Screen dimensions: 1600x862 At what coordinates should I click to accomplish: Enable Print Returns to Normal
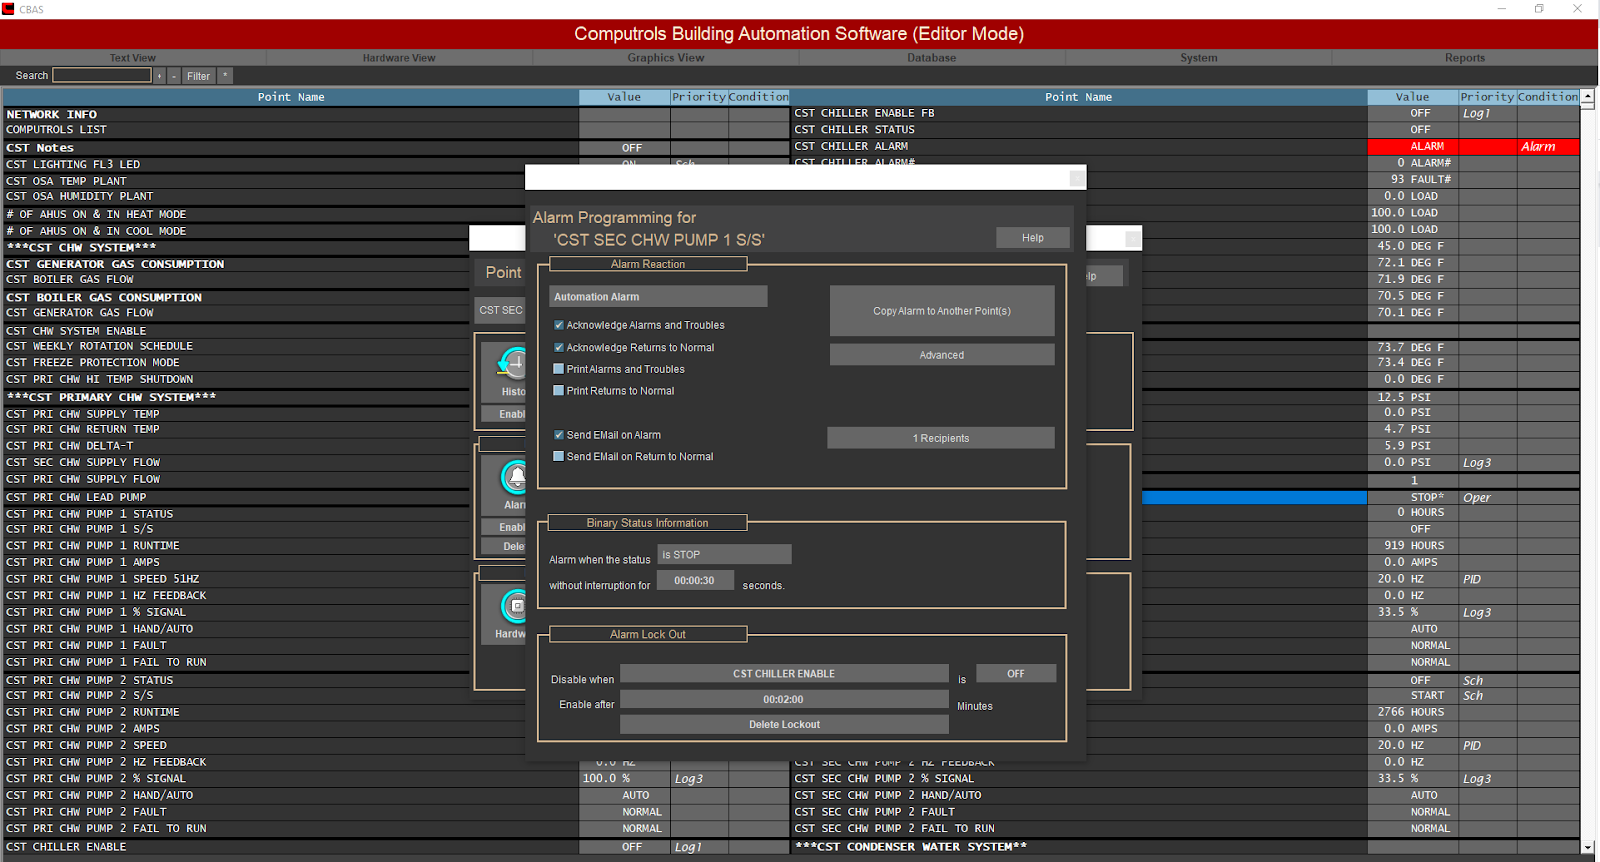click(x=559, y=391)
